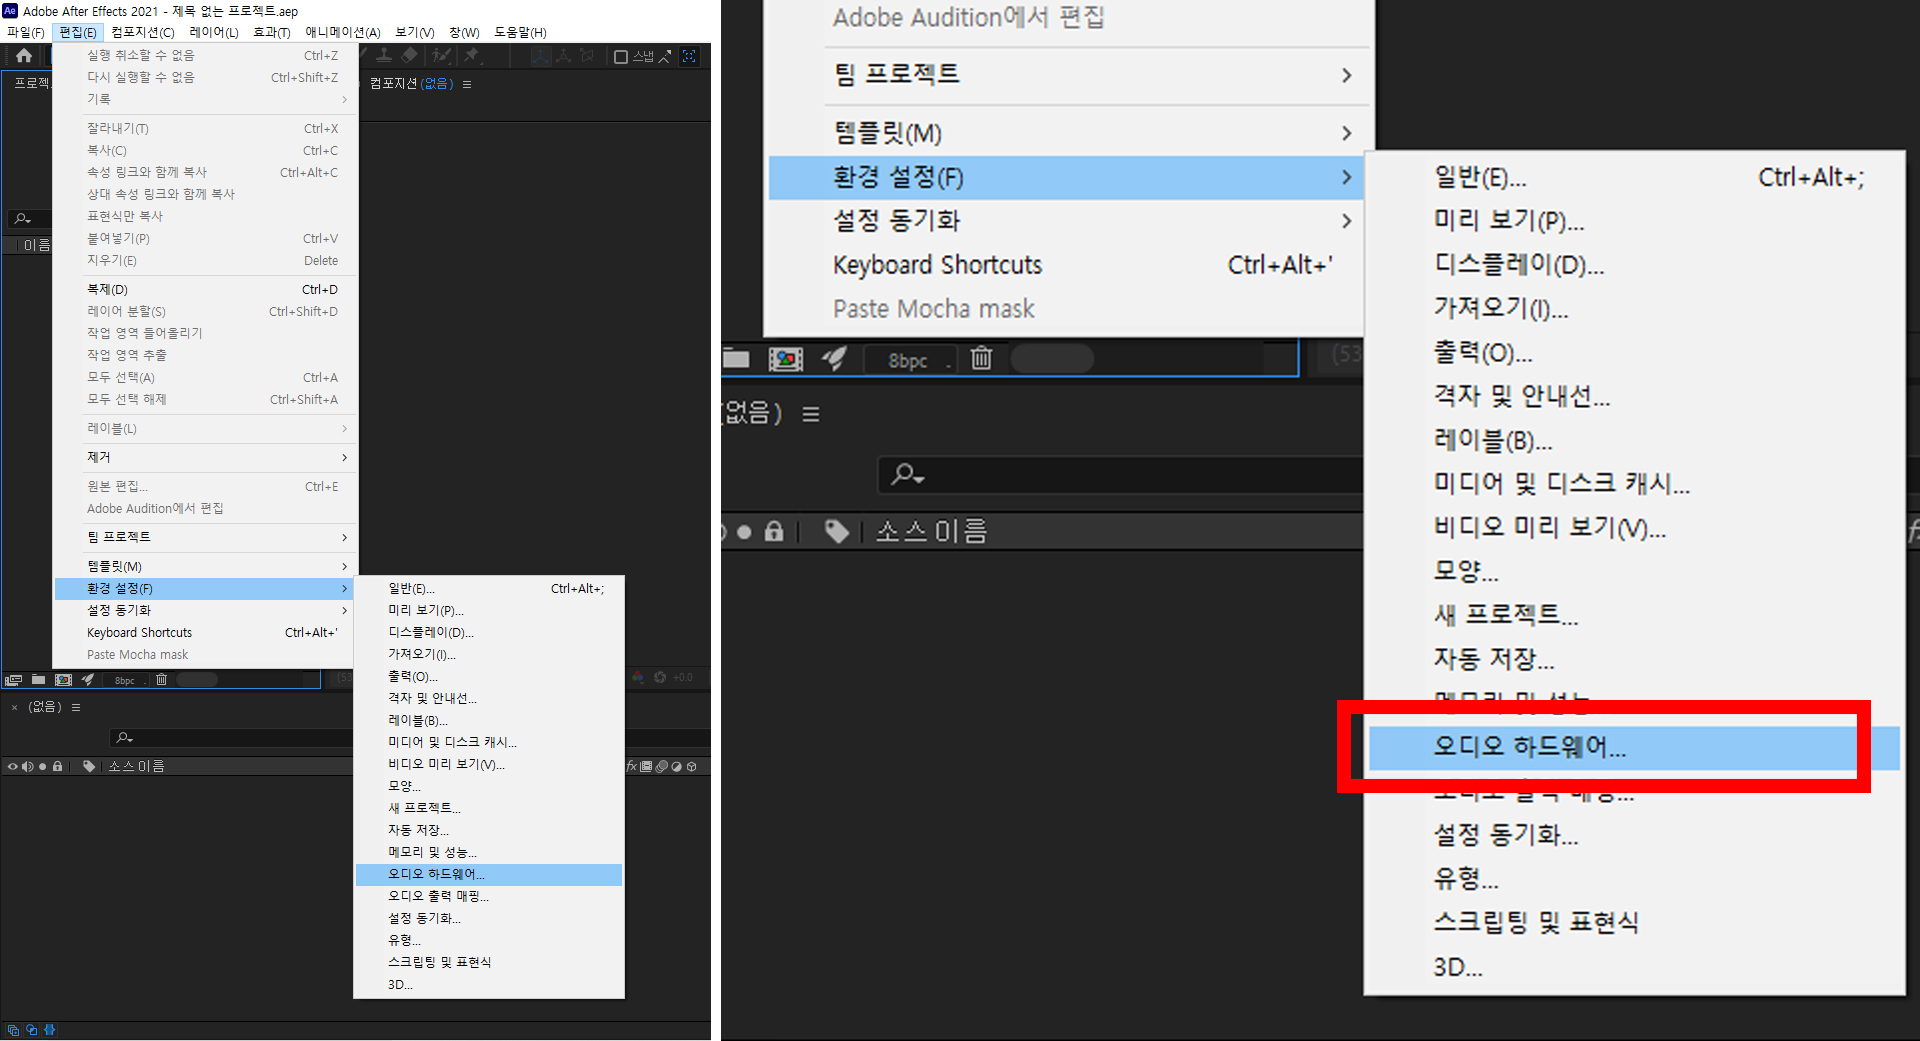The width and height of the screenshot is (1920, 1041).
Task: Open the 파일(F) menu
Action: tap(25, 32)
